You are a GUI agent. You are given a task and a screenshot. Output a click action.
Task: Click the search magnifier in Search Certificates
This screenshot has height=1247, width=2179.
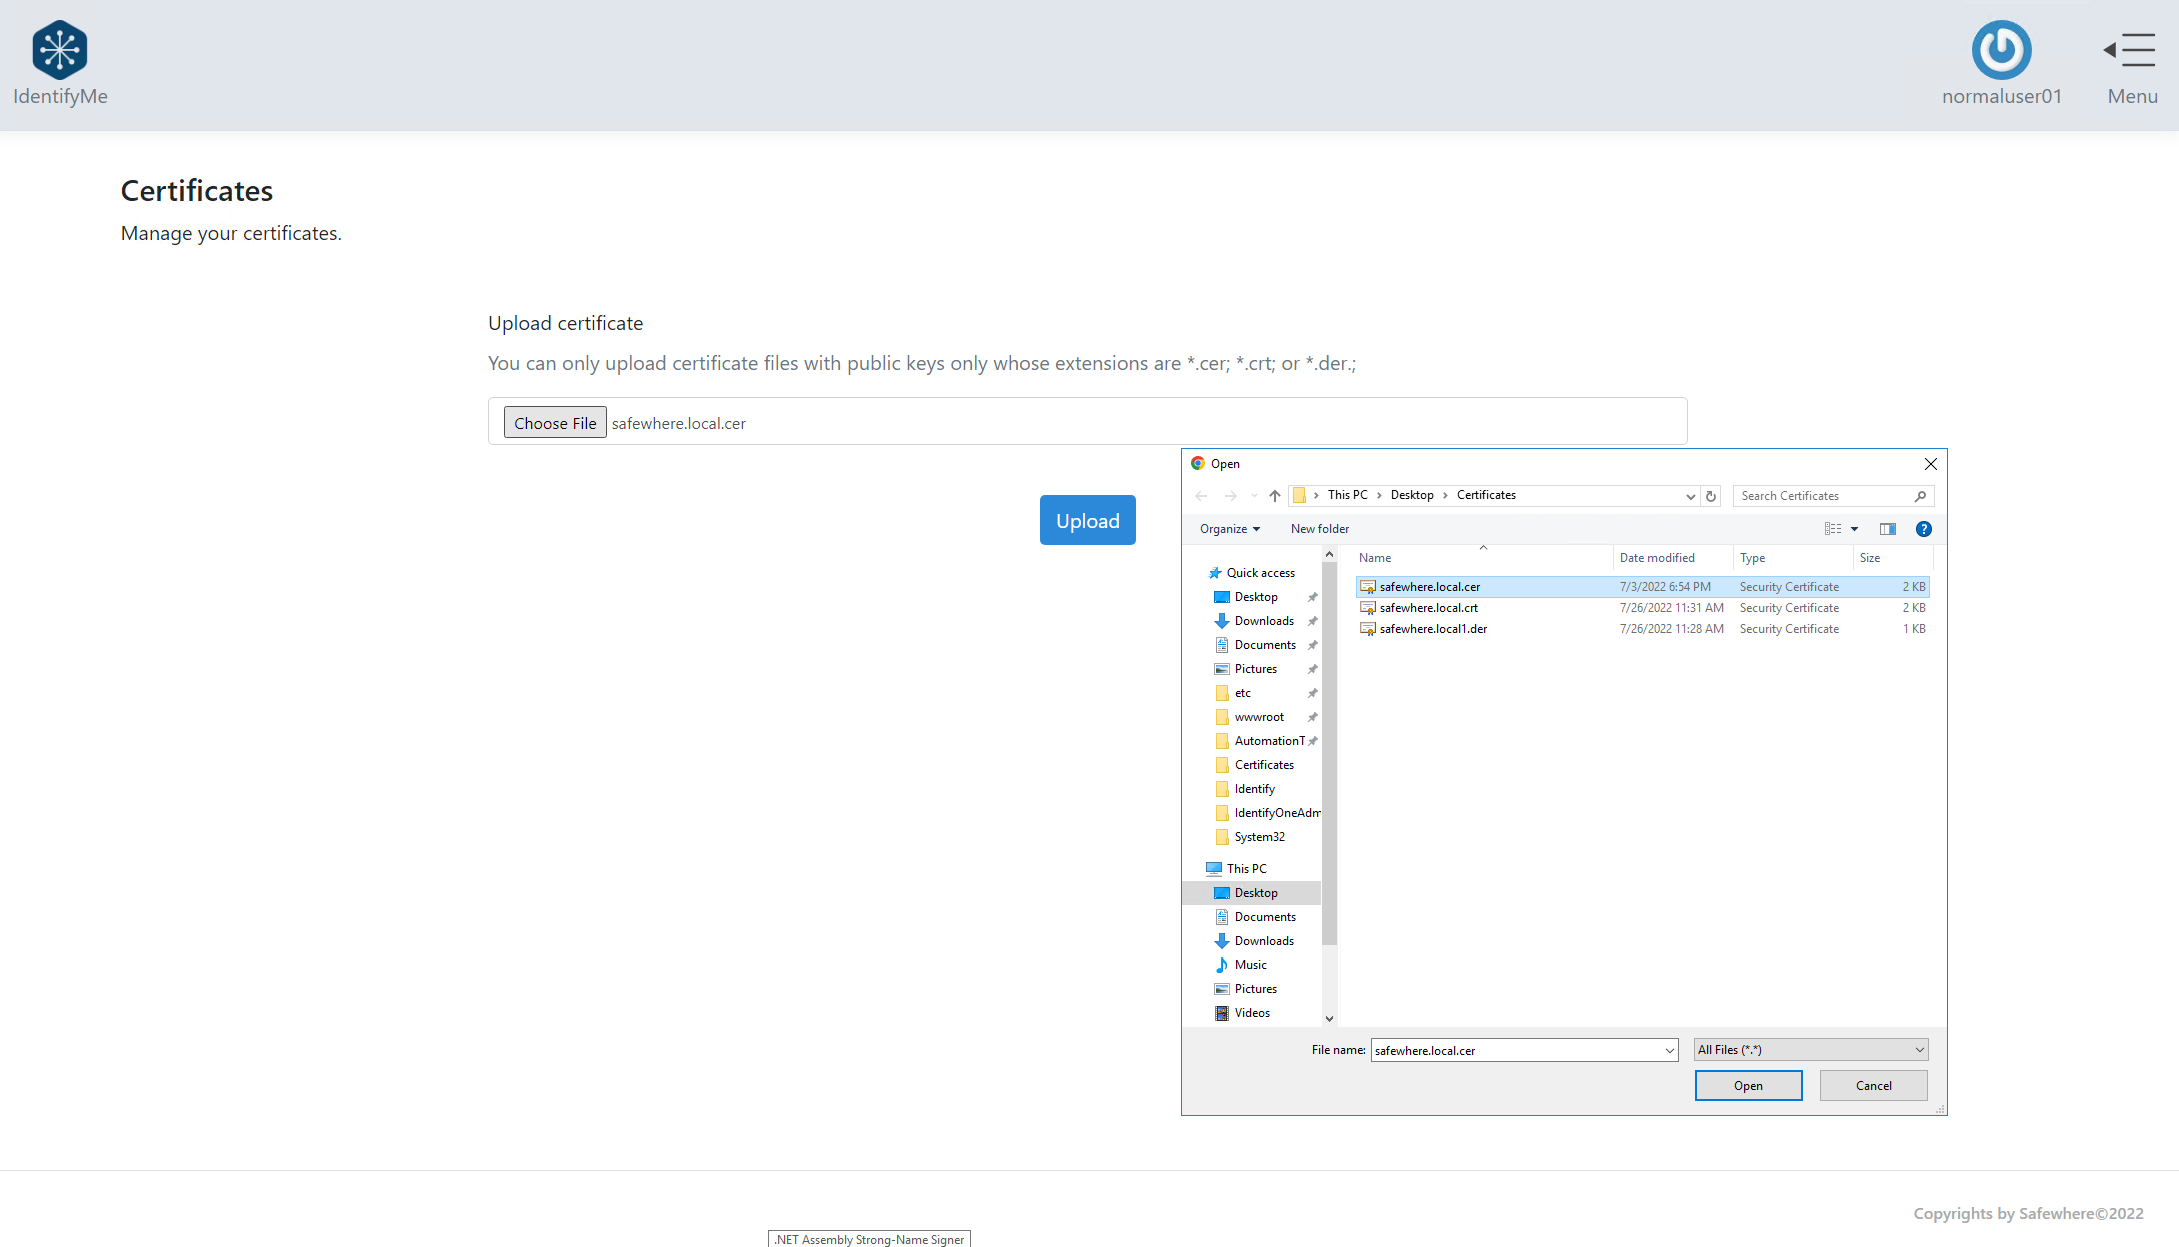coord(1920,496)
